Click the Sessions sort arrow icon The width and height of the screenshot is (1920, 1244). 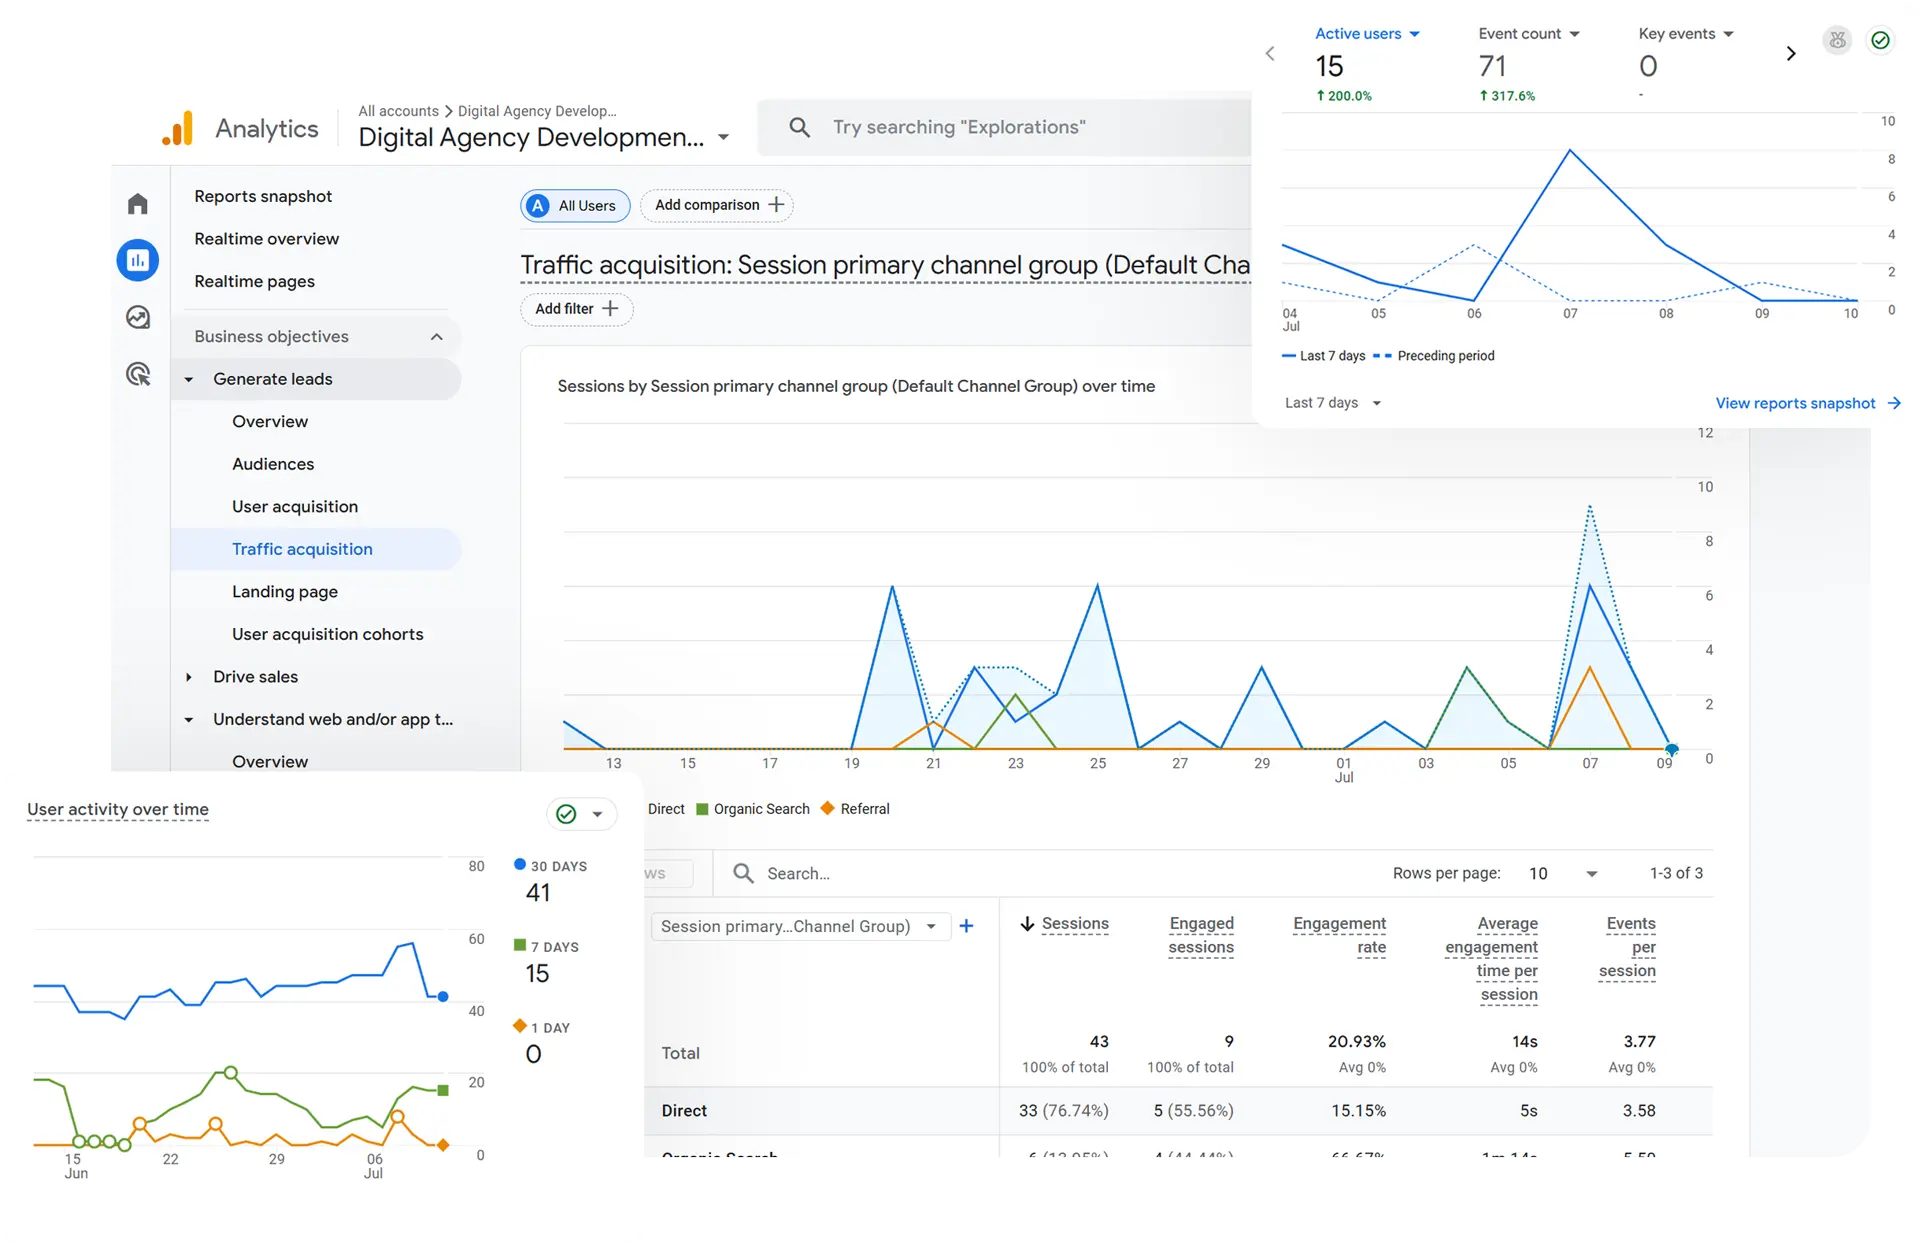click(1027, 924)
